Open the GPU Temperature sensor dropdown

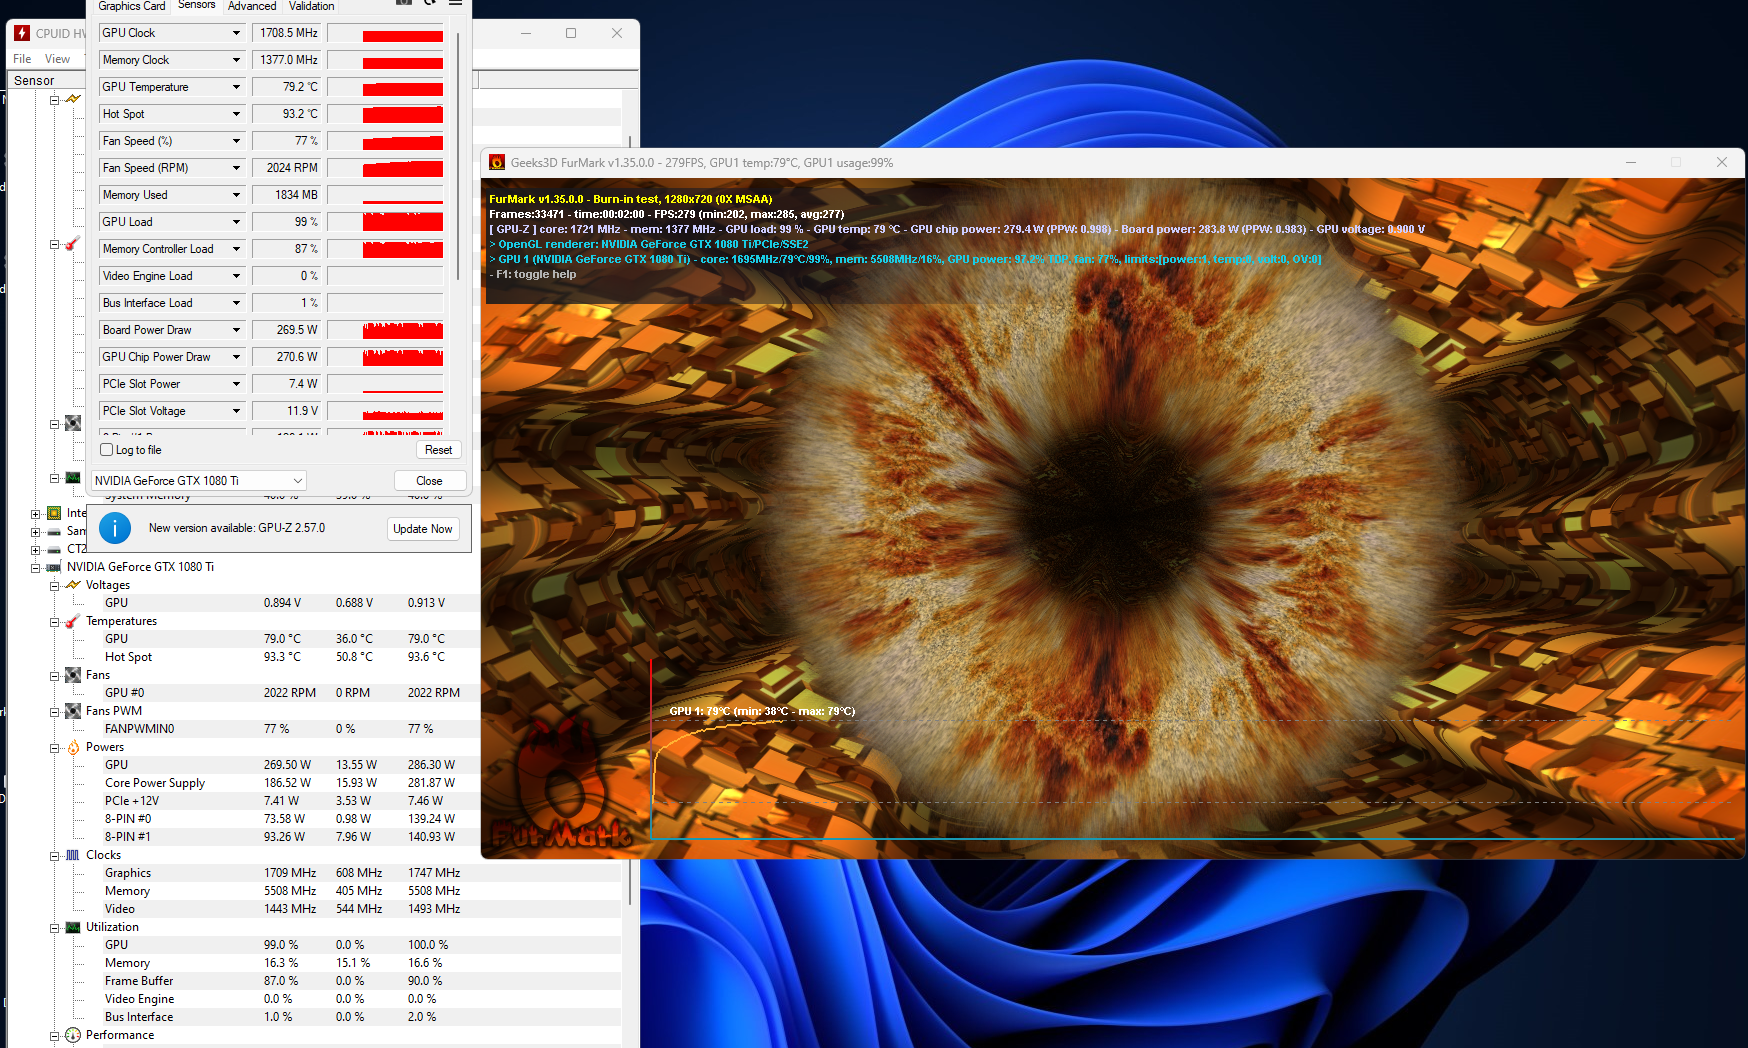coord(236,87)
